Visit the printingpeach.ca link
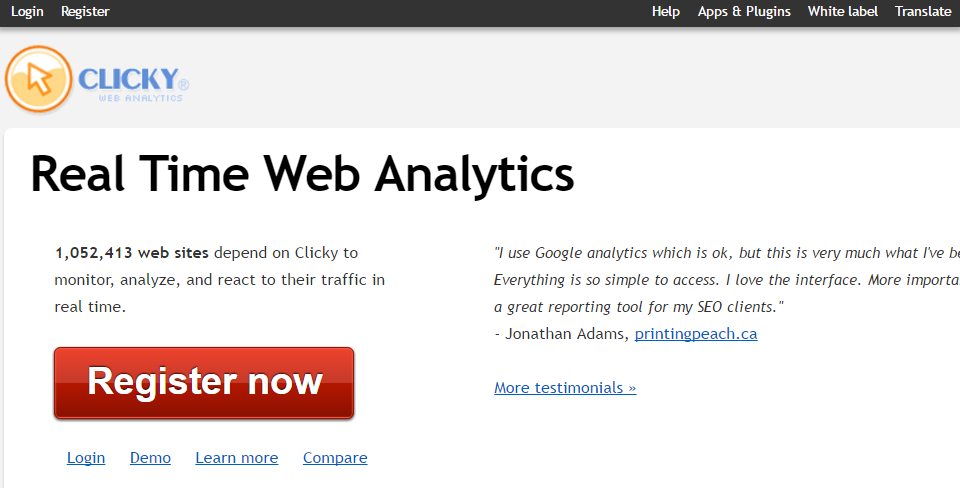 pos(696,334)
